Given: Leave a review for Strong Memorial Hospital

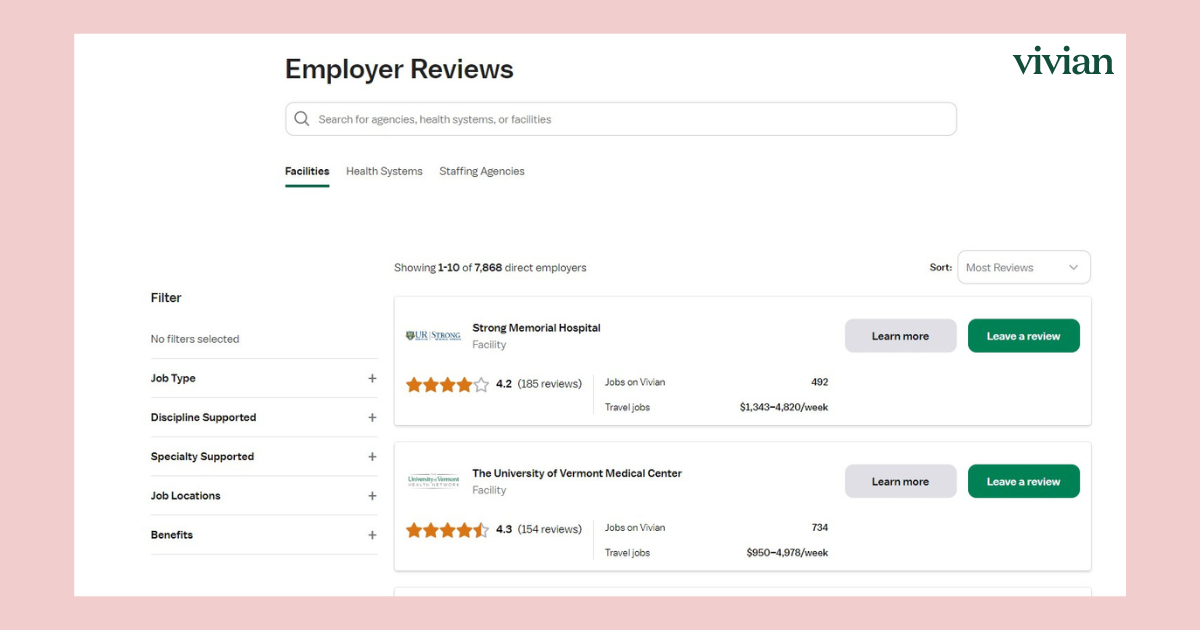Looking at the screenshot, I should point(1023,336).
